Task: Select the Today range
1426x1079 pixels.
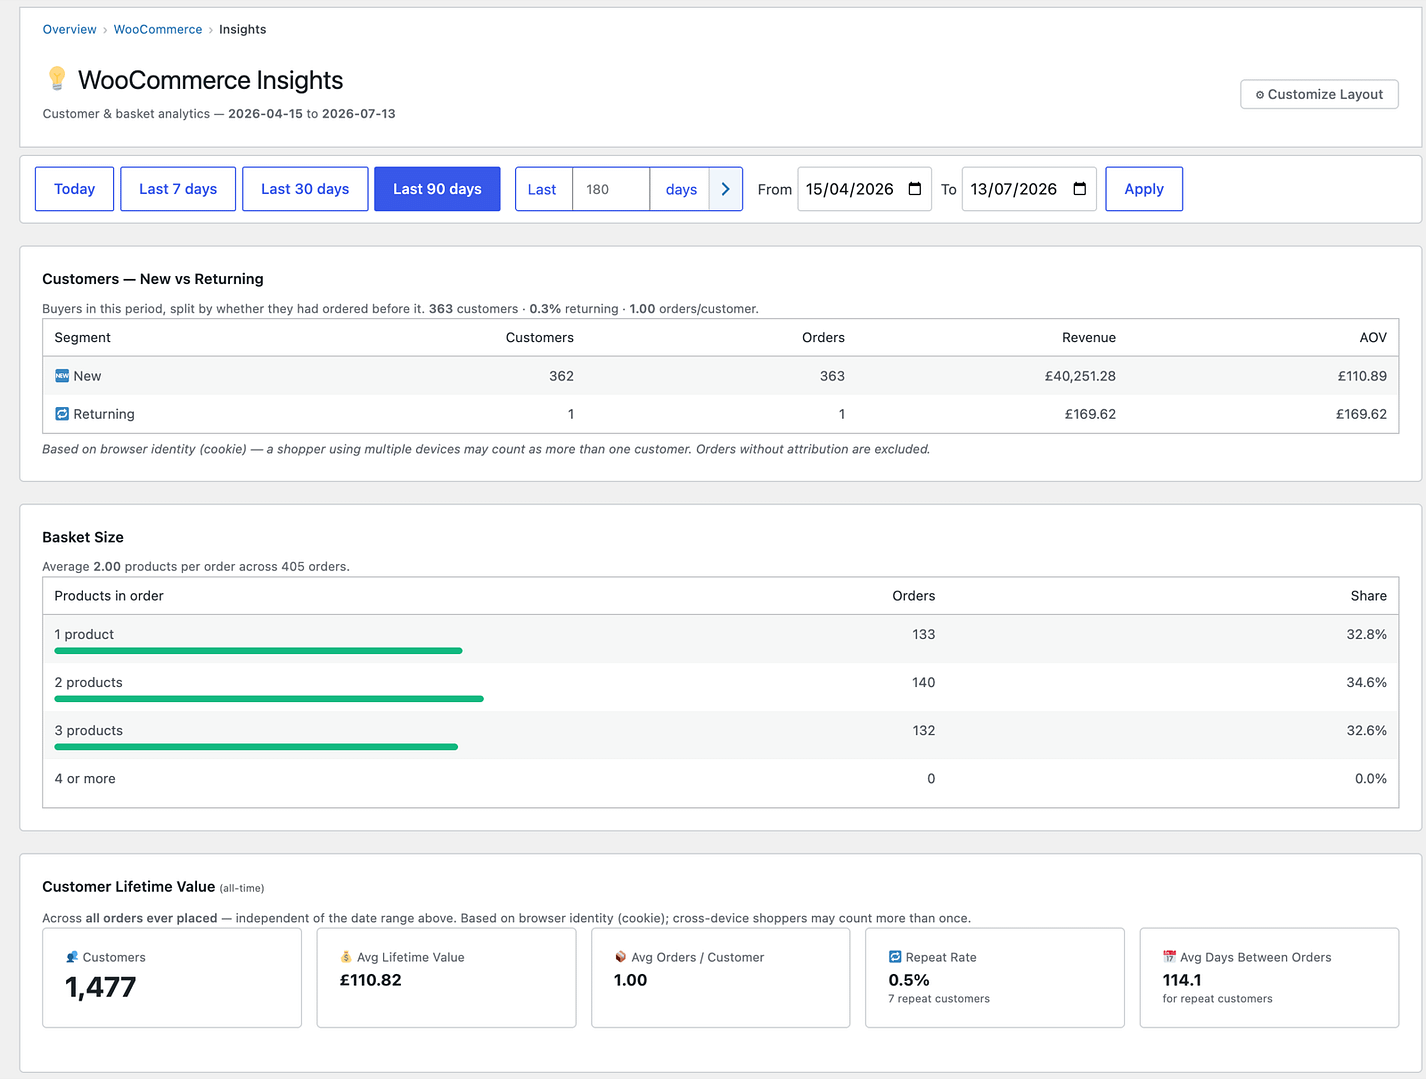Action: pyautogui.click(x=74, y=189)
